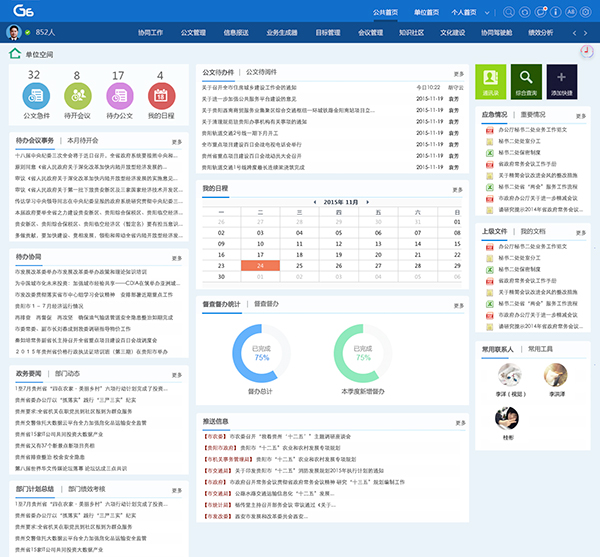Click 更多 in the 推送信息 panel
600x557 pixels.
click(x=460, y=423)
